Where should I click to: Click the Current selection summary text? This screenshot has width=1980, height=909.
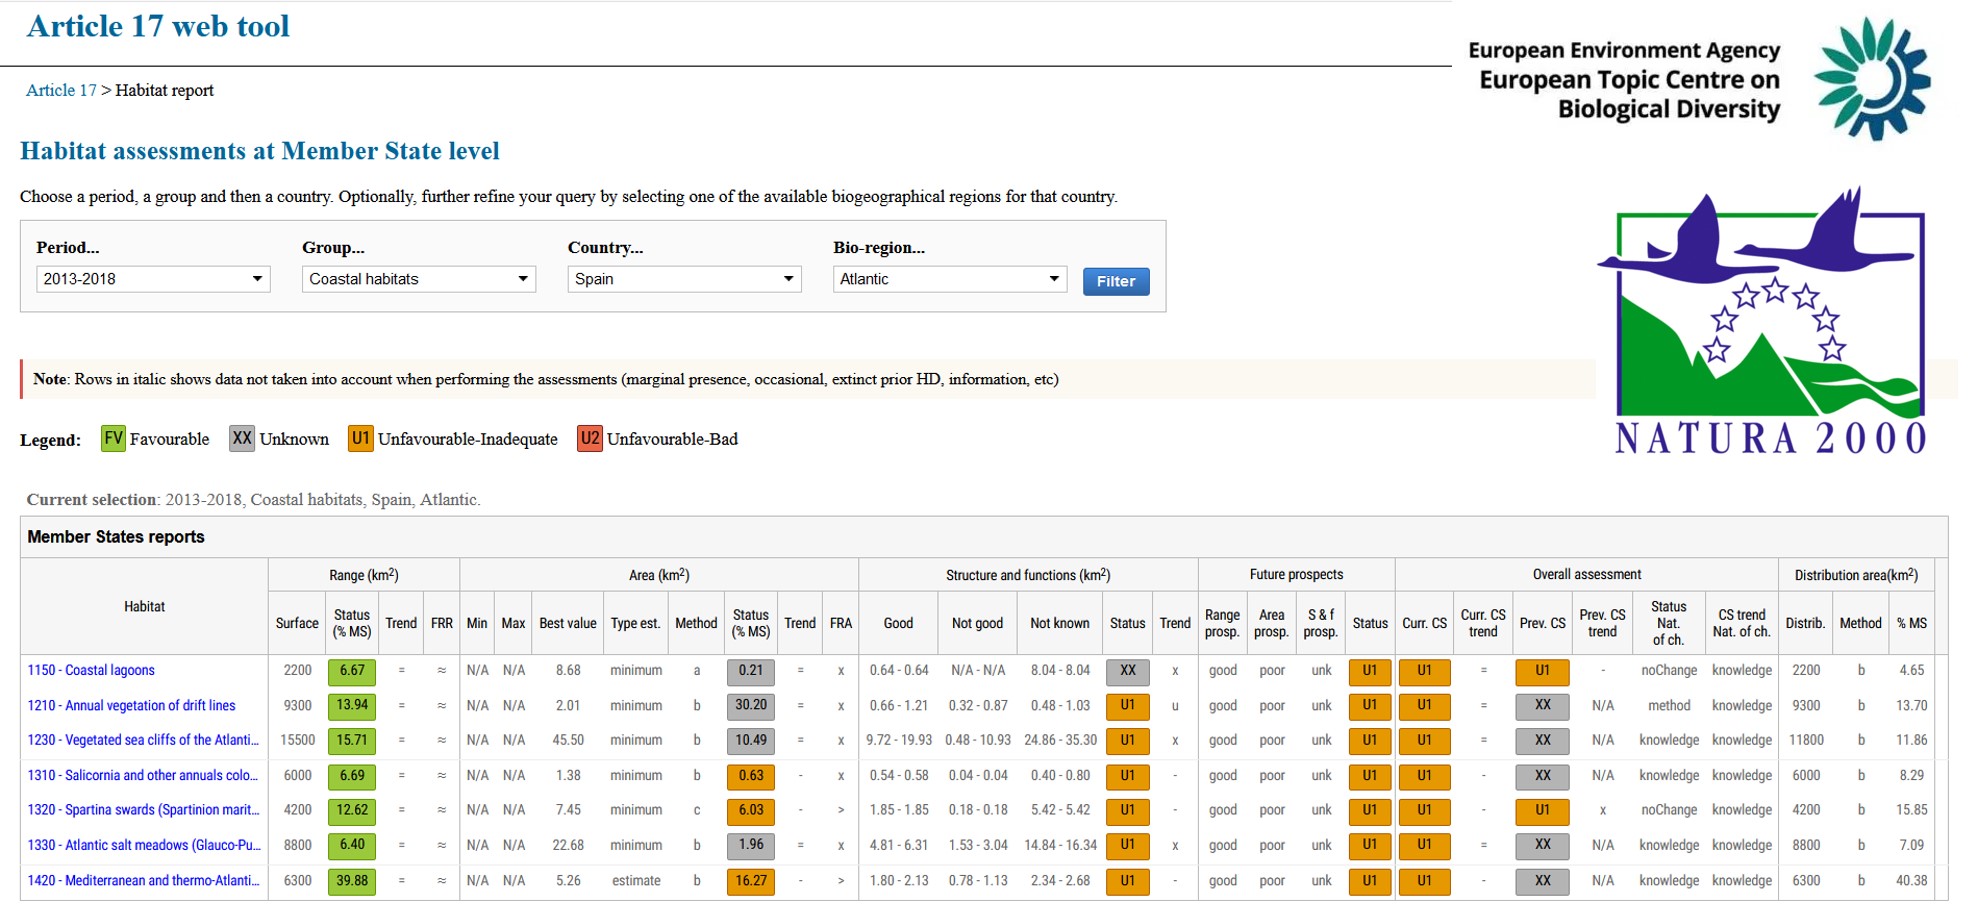[253, 499]
